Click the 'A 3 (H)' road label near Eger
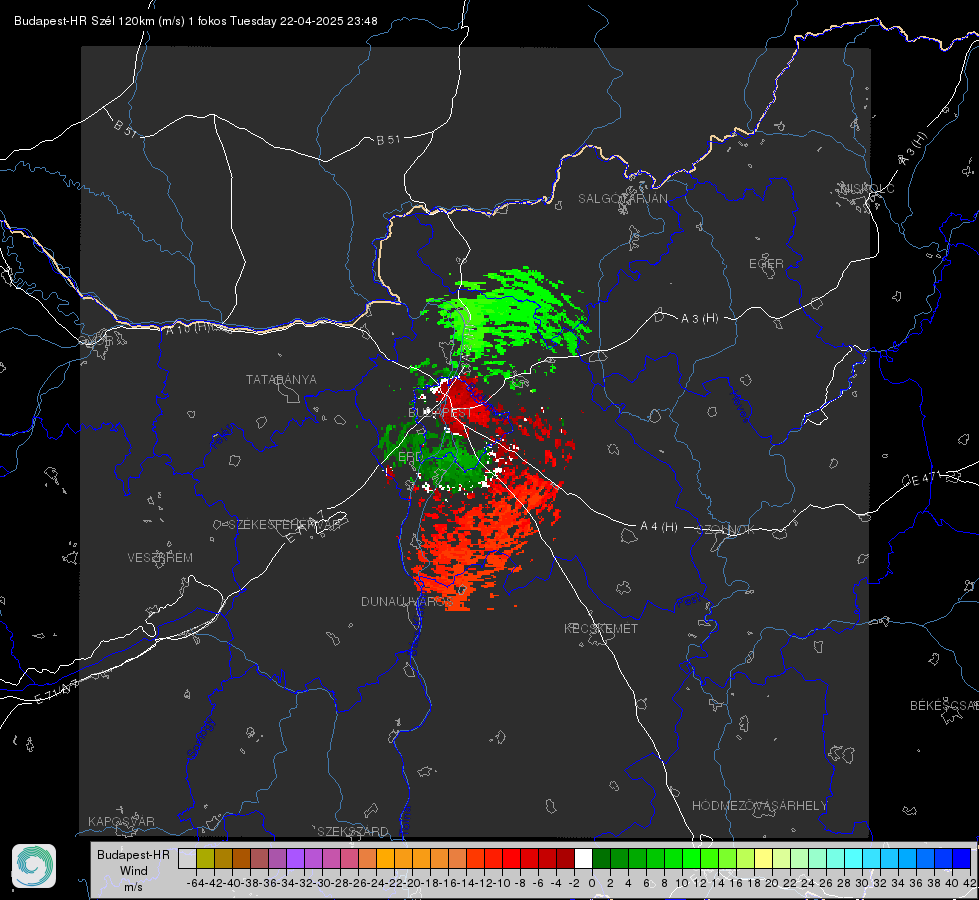 coord(699,319)
